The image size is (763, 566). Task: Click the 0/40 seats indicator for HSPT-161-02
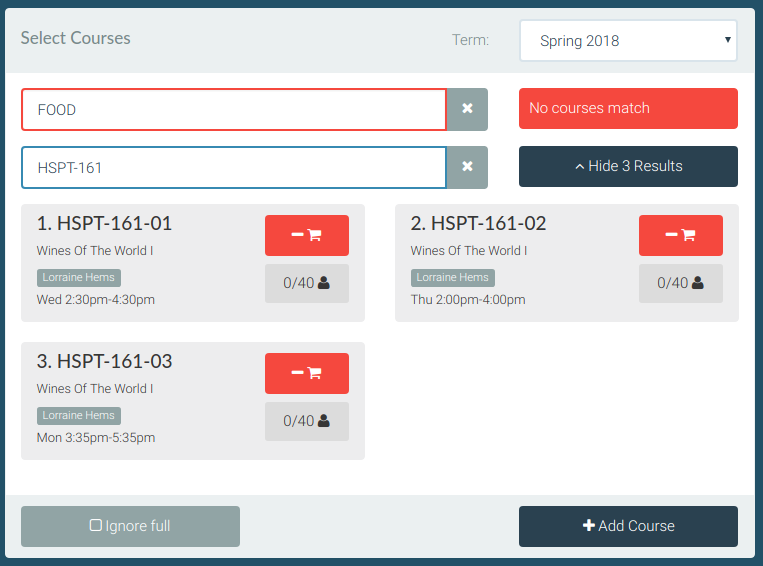click(x=681, y=283)
